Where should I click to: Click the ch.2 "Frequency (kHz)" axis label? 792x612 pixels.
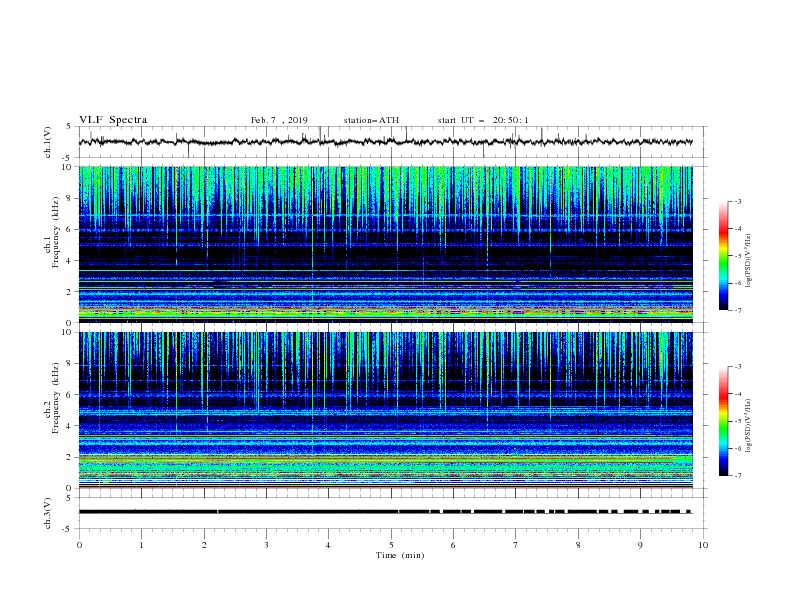tap(56, 398)
